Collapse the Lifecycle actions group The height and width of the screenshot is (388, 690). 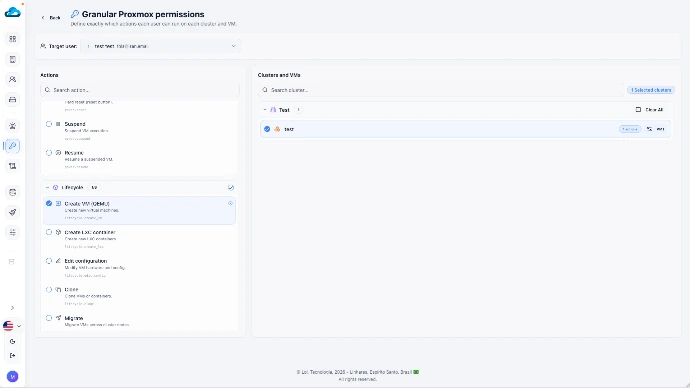click(x=48, y=187)
